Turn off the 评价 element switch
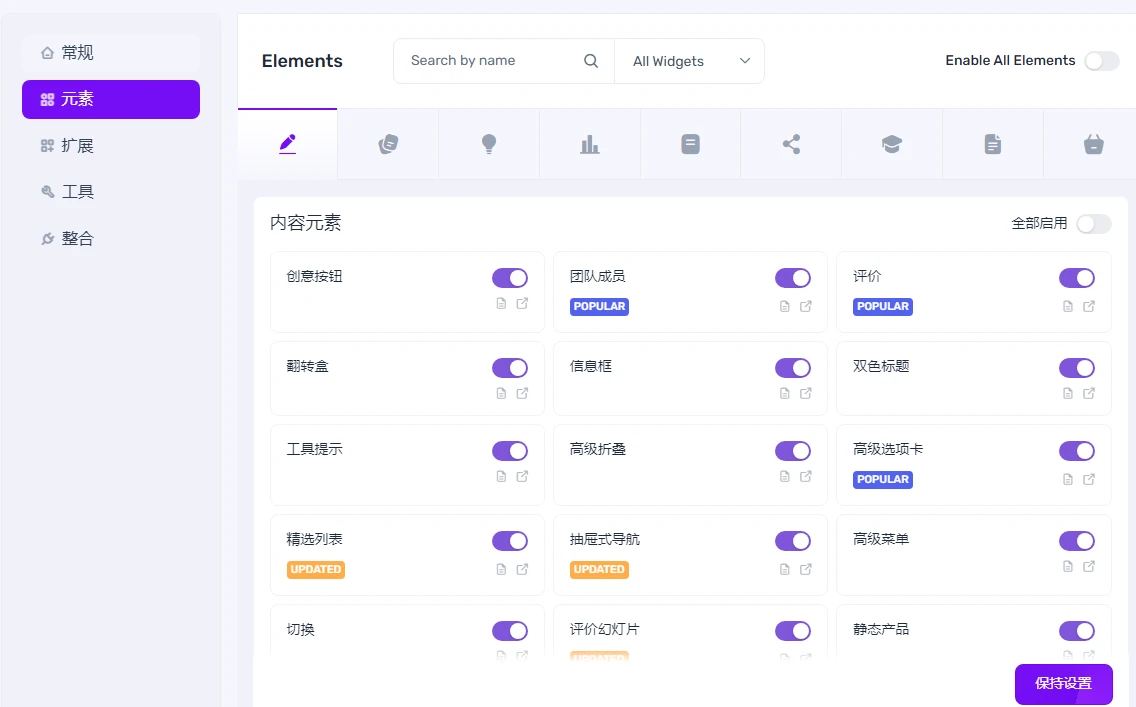 (x=1077, y=277)
